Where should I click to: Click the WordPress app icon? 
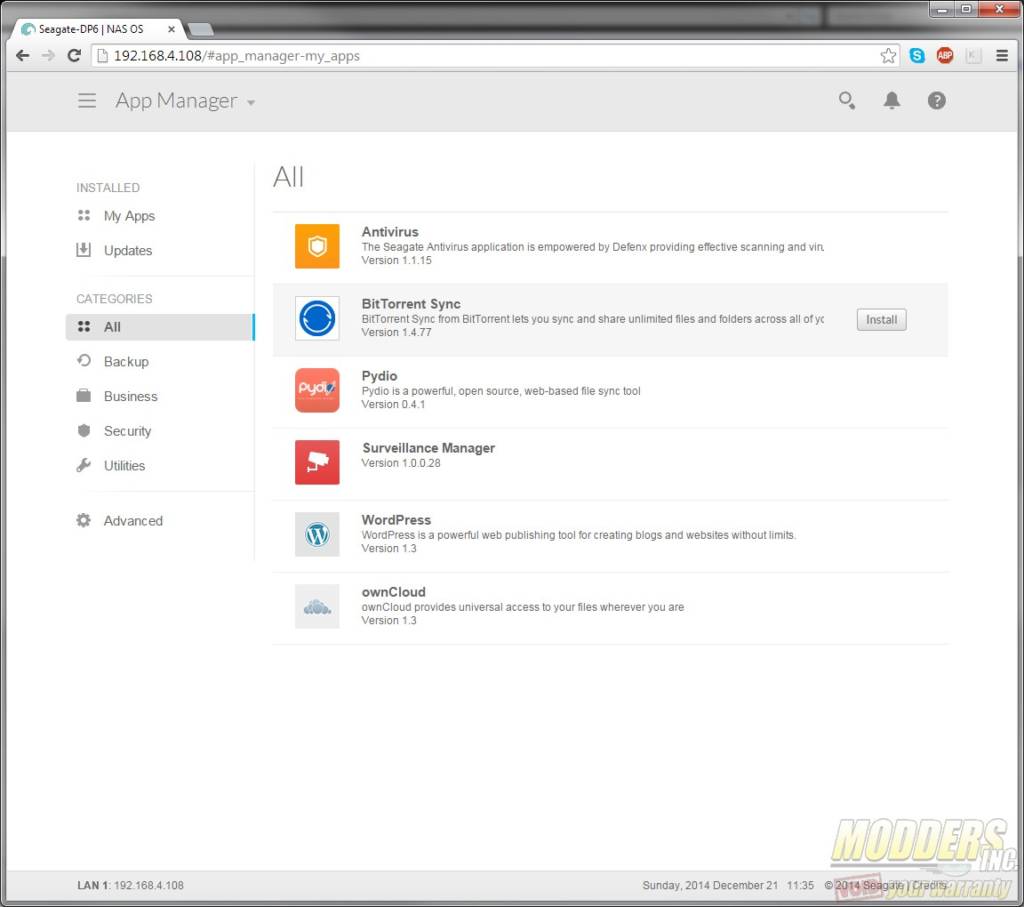[x=317, y=534]
